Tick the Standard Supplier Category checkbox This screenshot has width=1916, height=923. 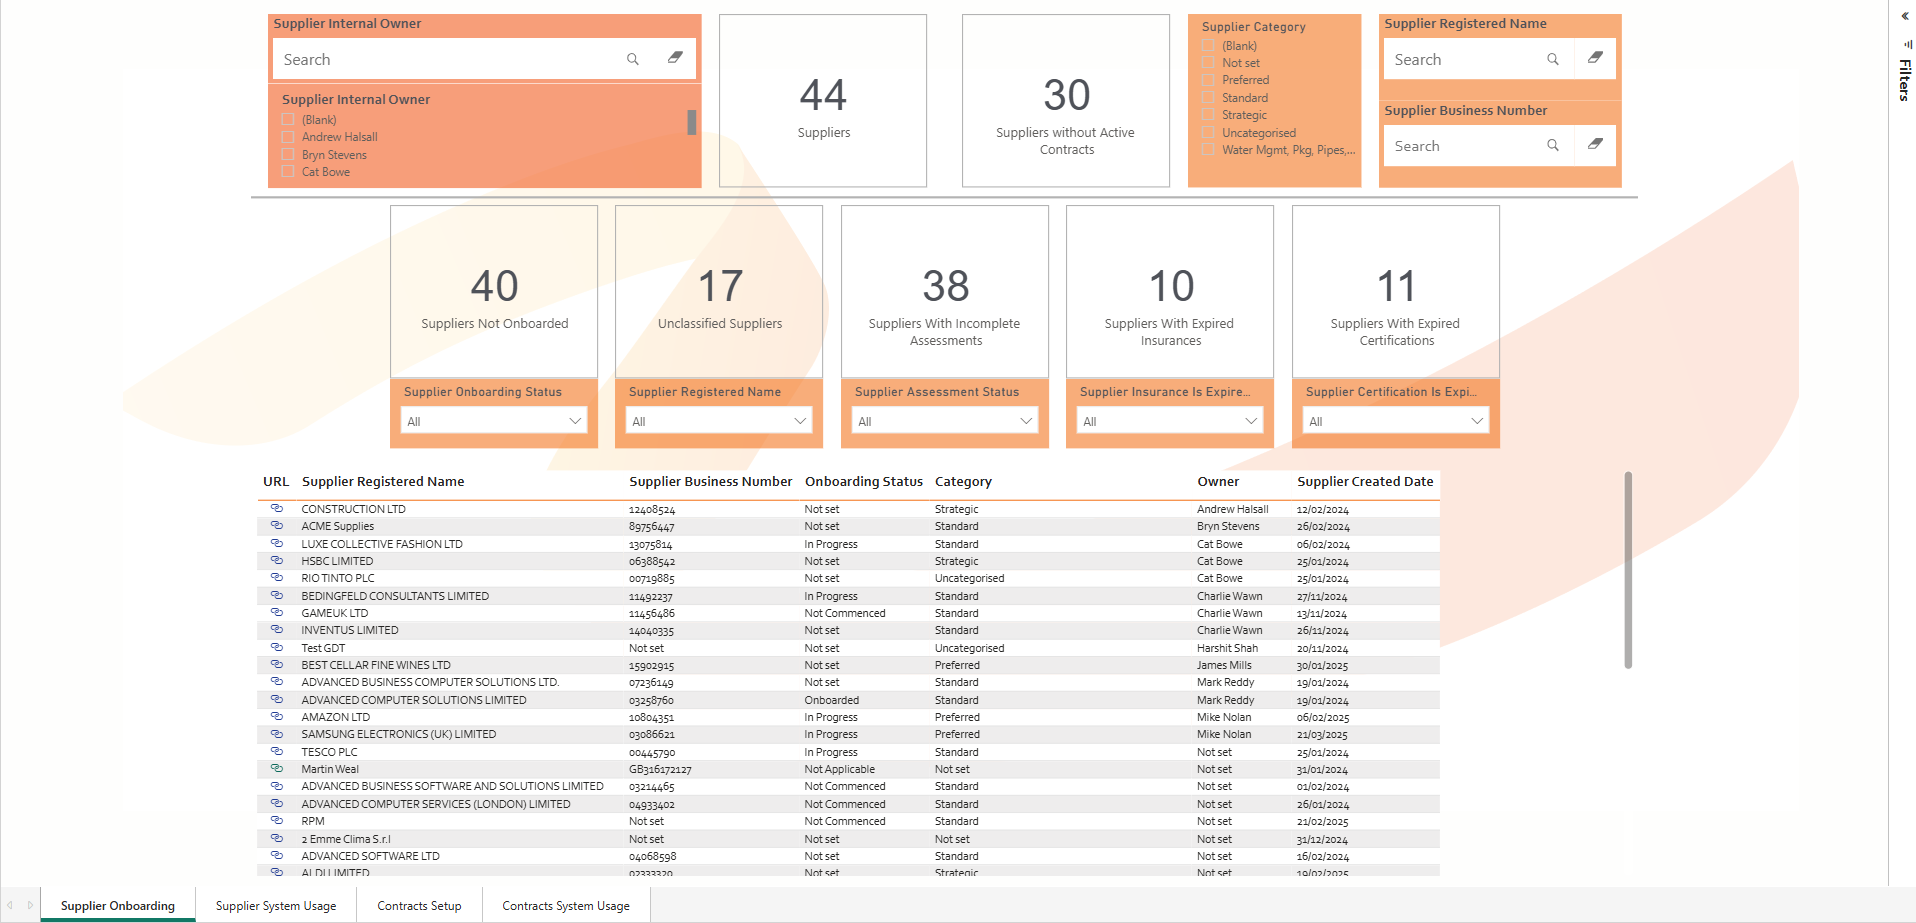[1208, 98]
